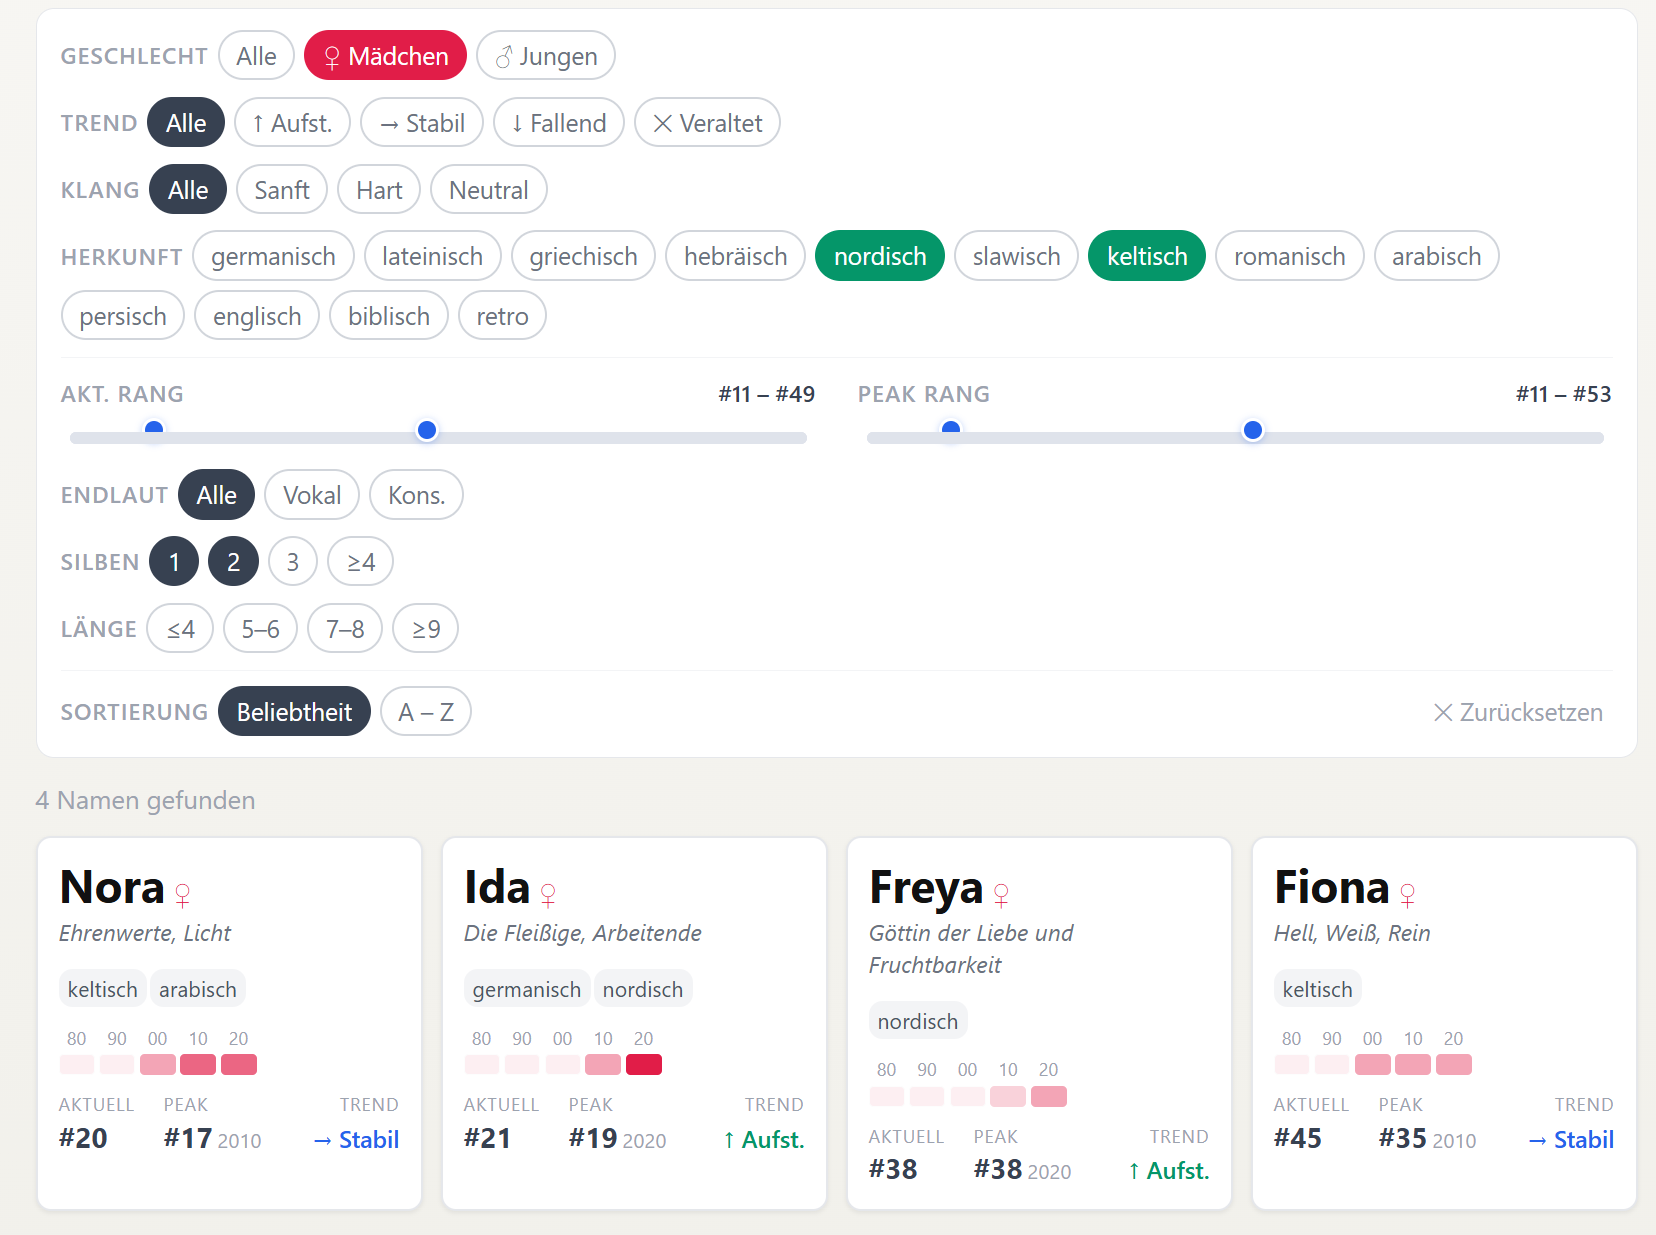The width and height of the screenshot is (1656, 1235).
Task: Toggle the englisch origin chip
Action: (257, 316)
